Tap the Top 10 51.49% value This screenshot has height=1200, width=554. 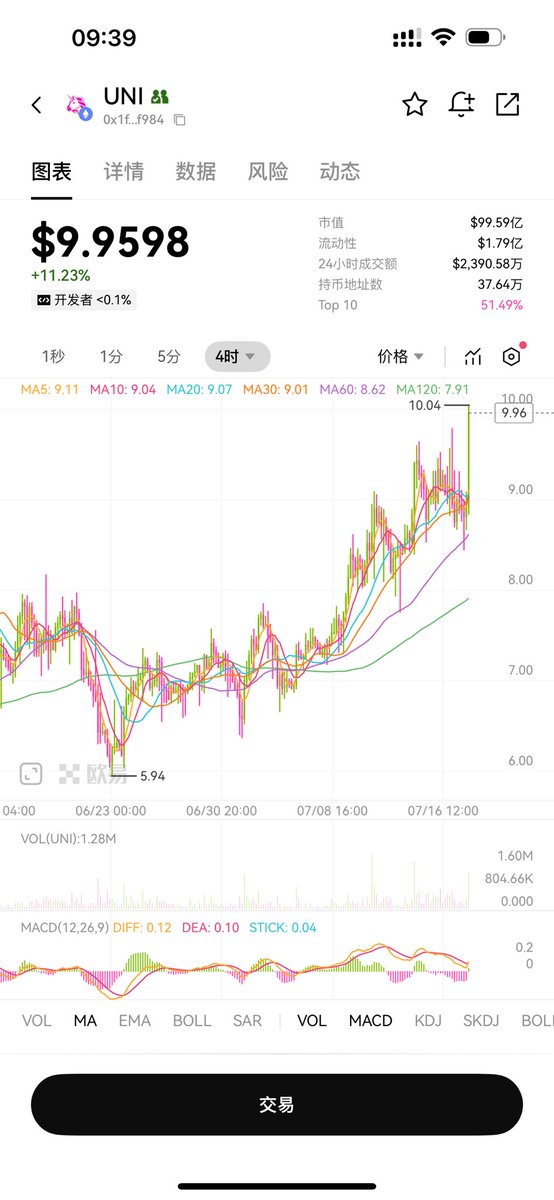coord(502,305)
